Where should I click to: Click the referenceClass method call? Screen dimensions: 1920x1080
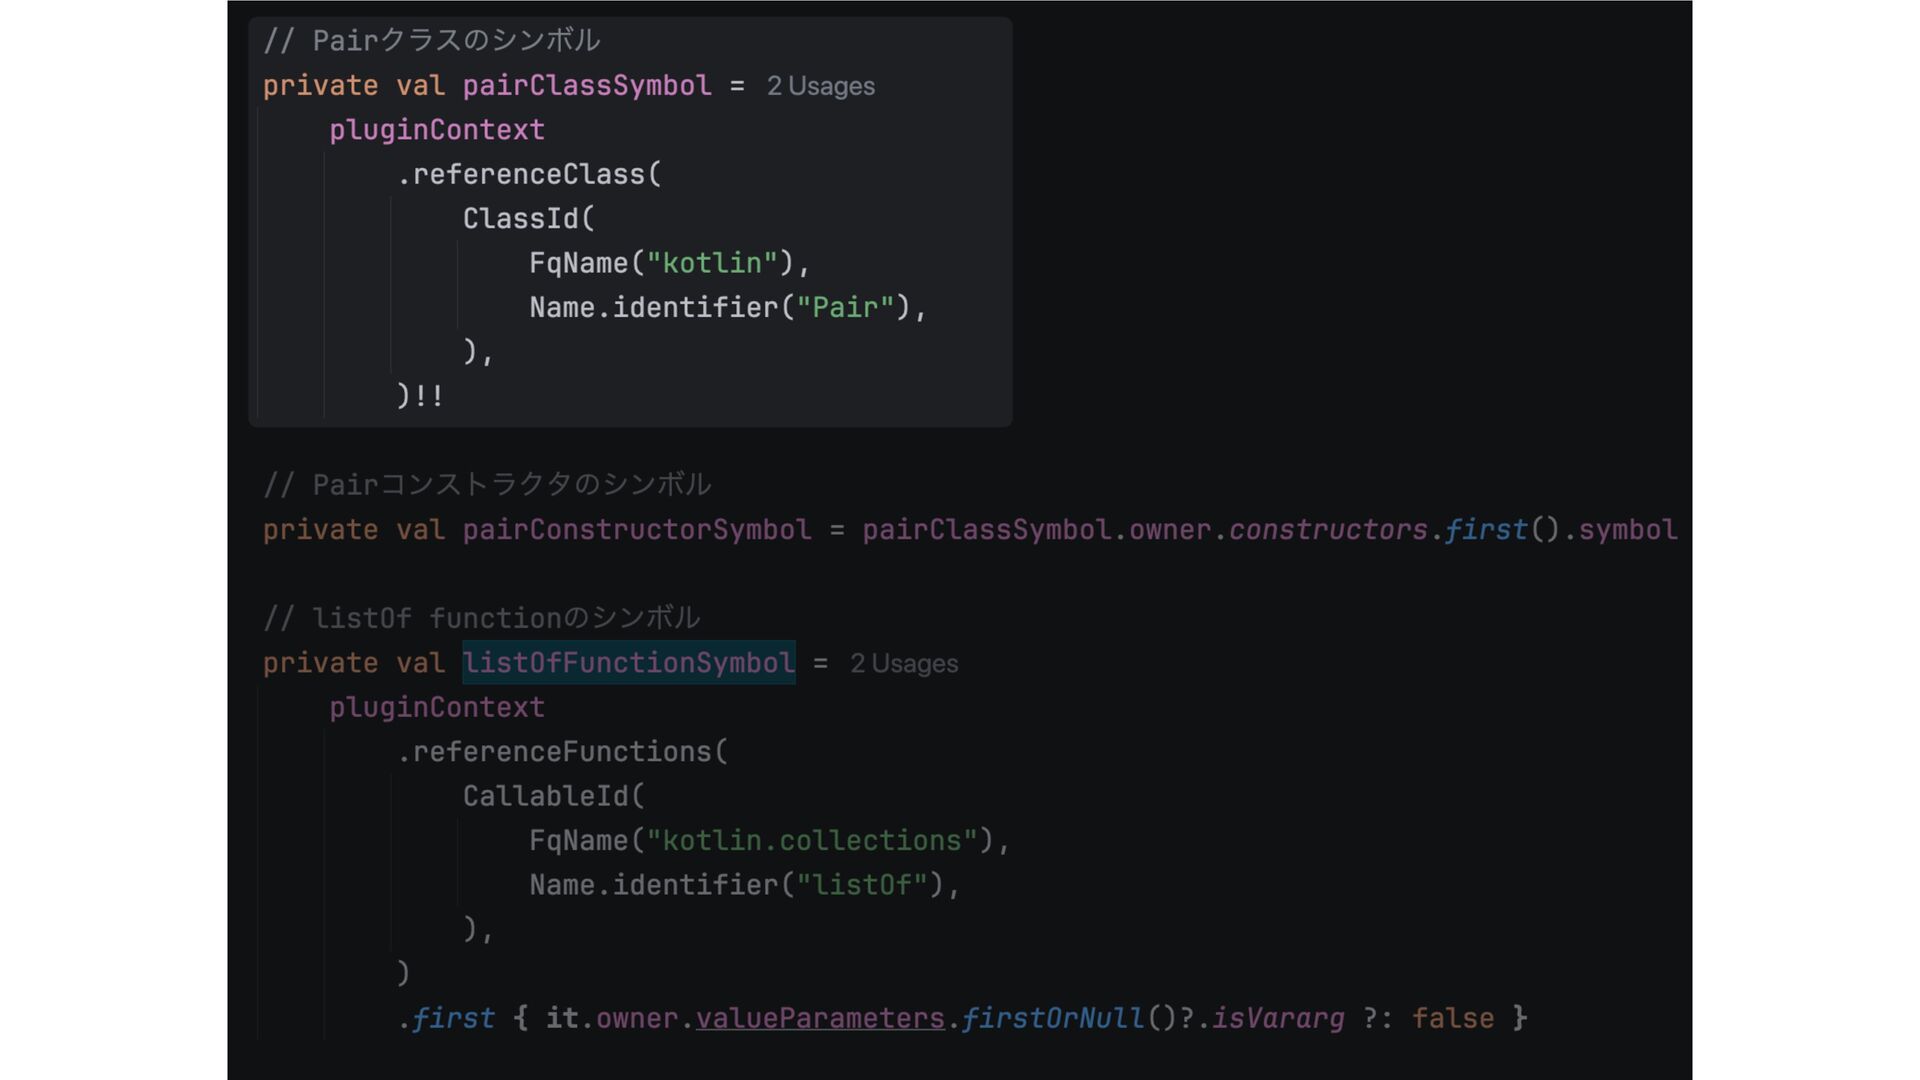click(528, 175)
